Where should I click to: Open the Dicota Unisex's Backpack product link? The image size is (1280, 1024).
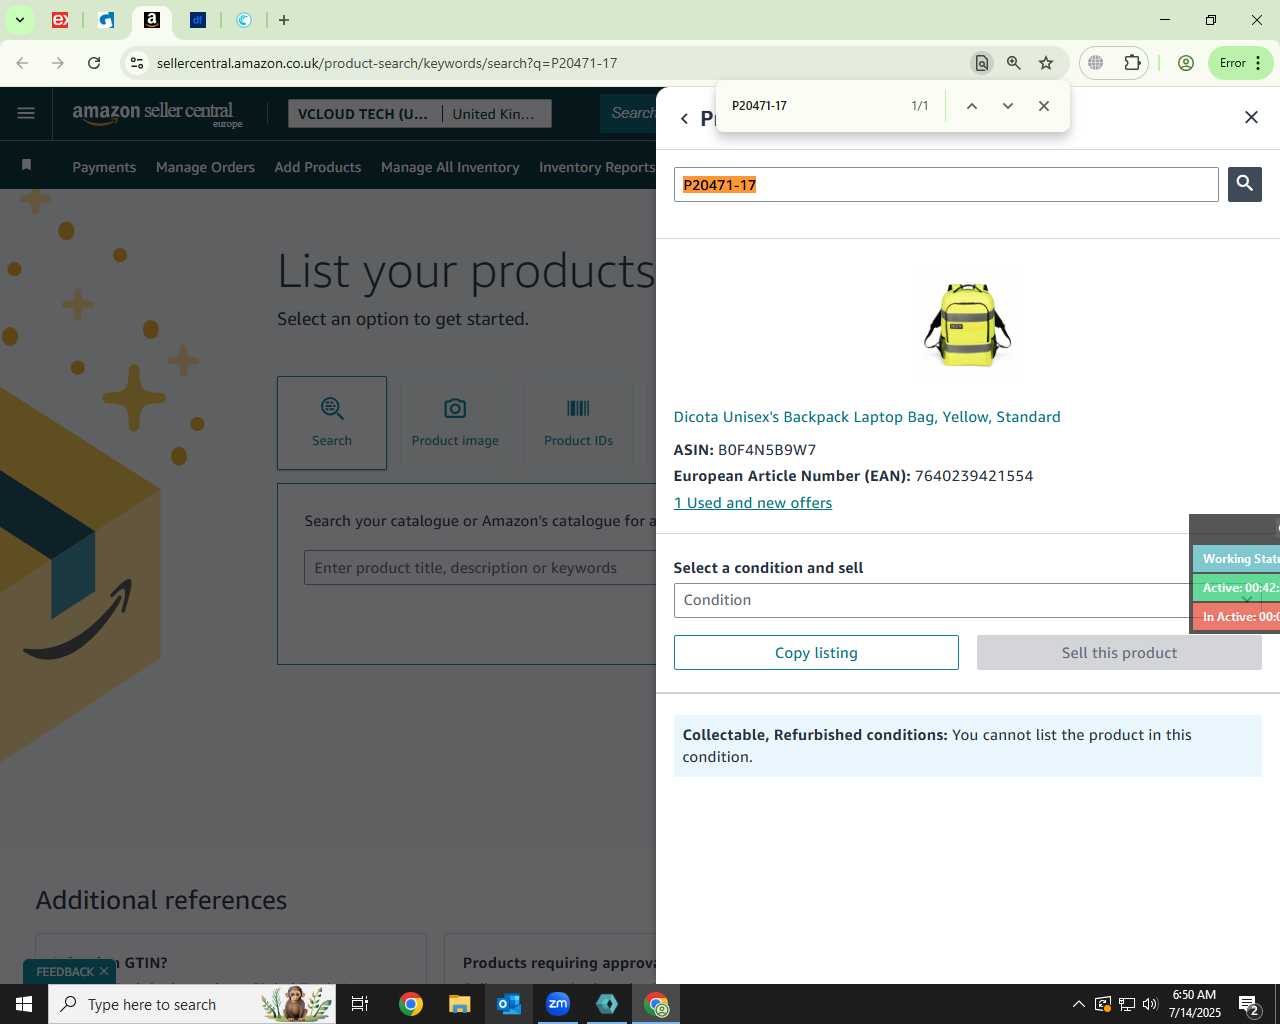867,417
